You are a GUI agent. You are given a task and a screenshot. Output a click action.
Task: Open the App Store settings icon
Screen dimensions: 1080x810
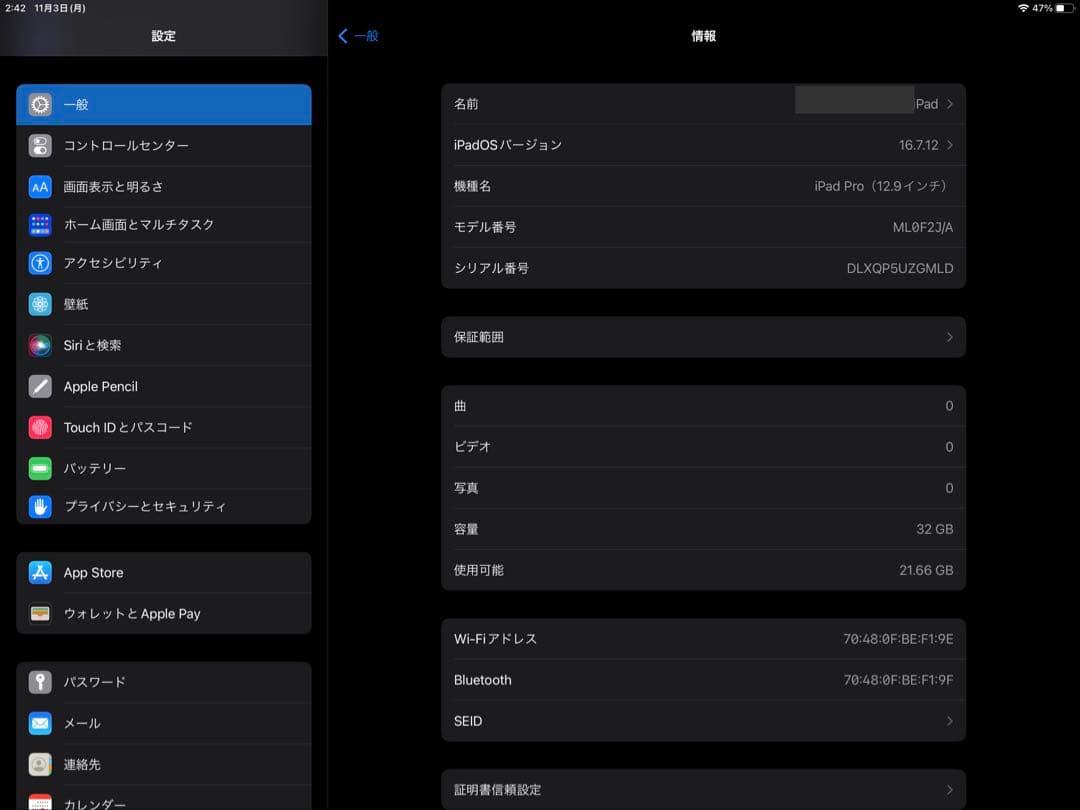(39, 572)
